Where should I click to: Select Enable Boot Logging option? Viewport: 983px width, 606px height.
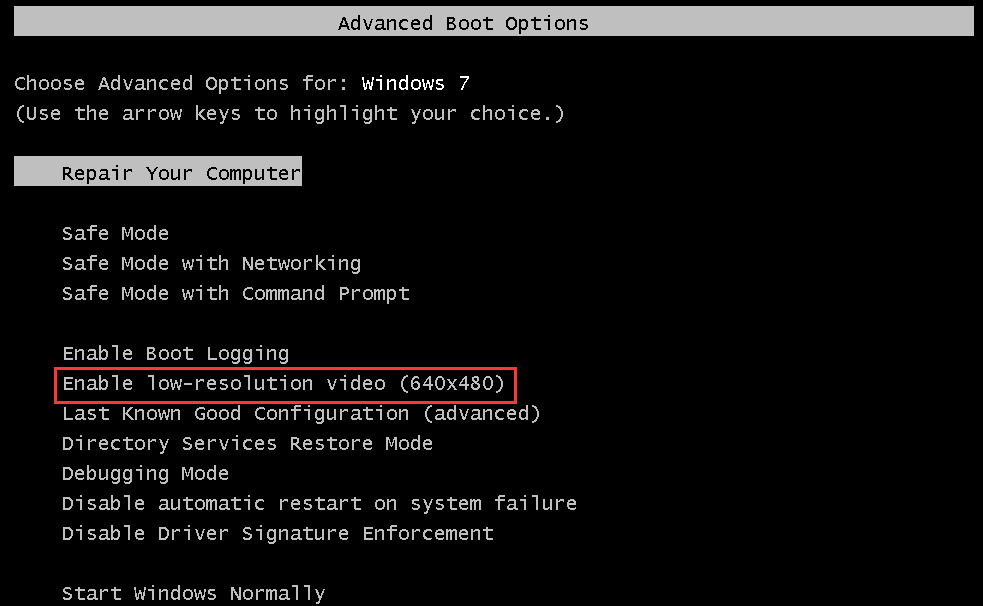click(175, 353)
